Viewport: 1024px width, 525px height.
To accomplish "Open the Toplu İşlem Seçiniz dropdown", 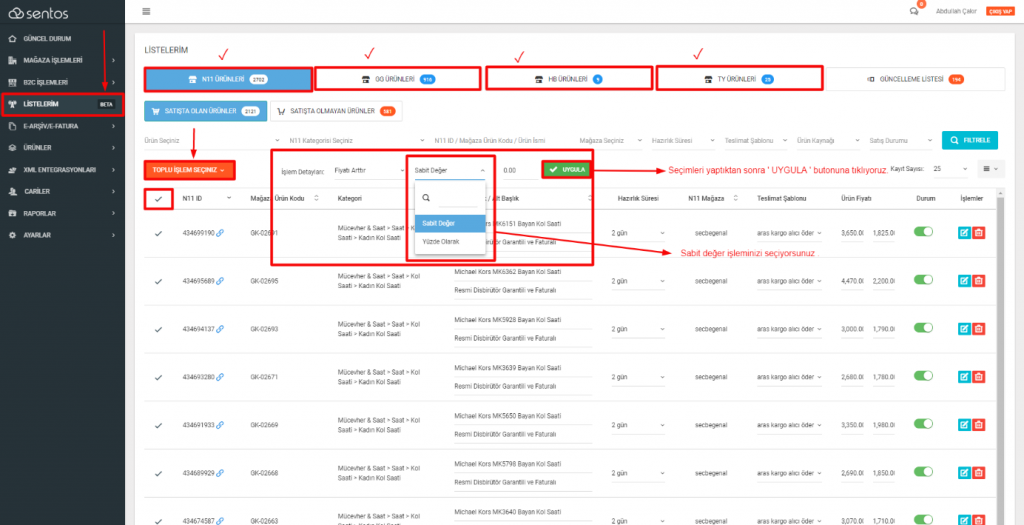I will point(188,170).
